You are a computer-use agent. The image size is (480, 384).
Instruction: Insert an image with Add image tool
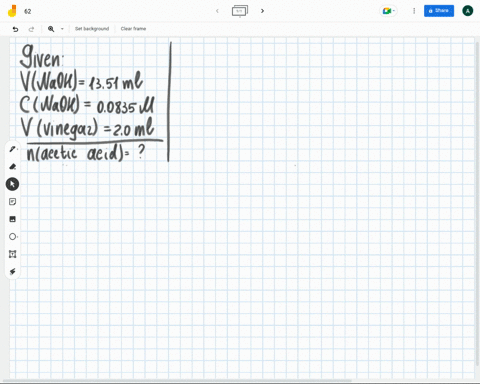point(13,219)
